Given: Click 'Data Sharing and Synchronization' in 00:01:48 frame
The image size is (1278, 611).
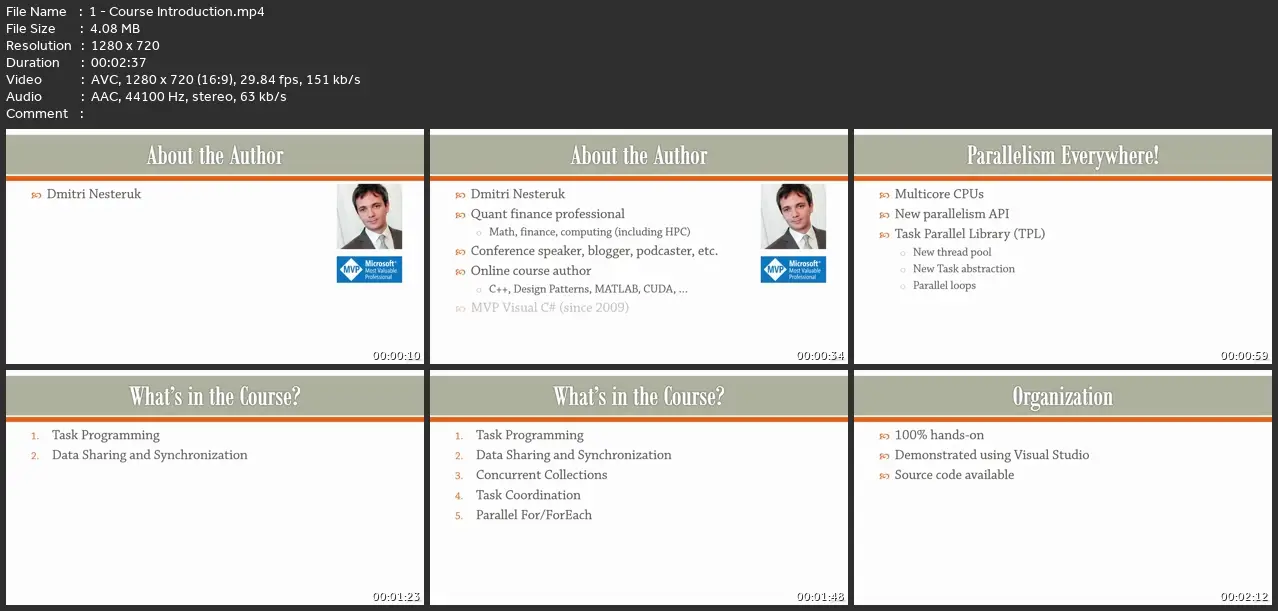Looking at the screenshot, I should click(x=574, y=455).
